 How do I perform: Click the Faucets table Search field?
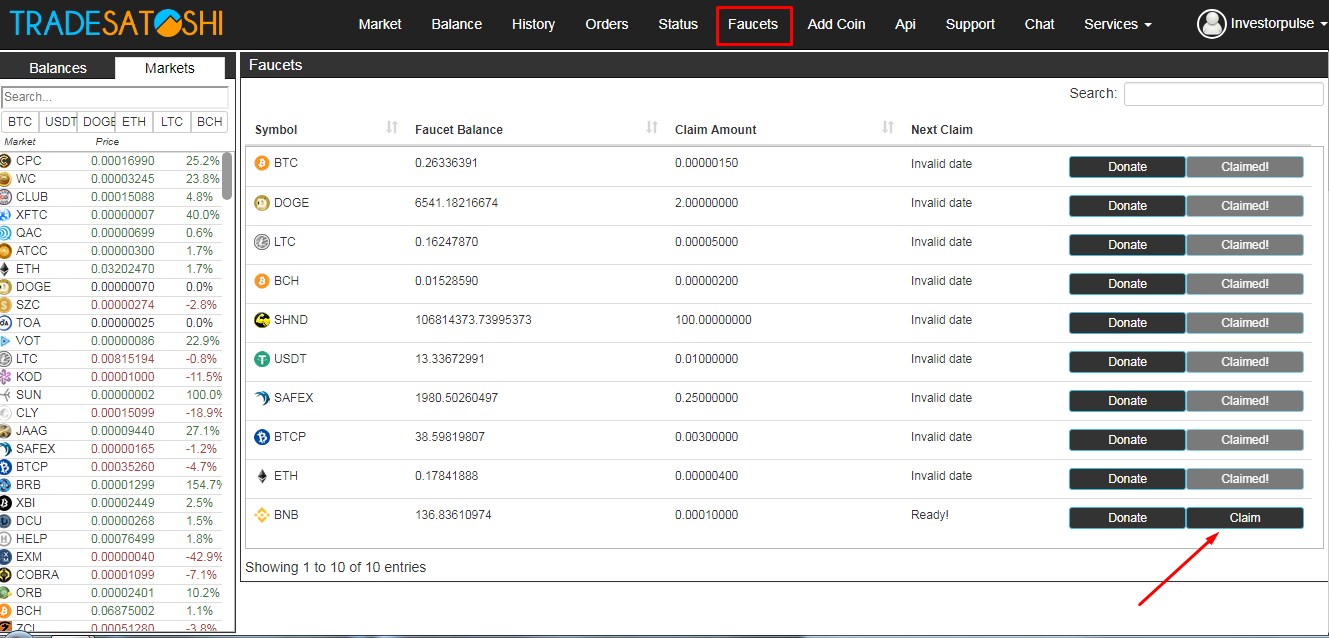pyautogui.click(x=1223, y=94)
